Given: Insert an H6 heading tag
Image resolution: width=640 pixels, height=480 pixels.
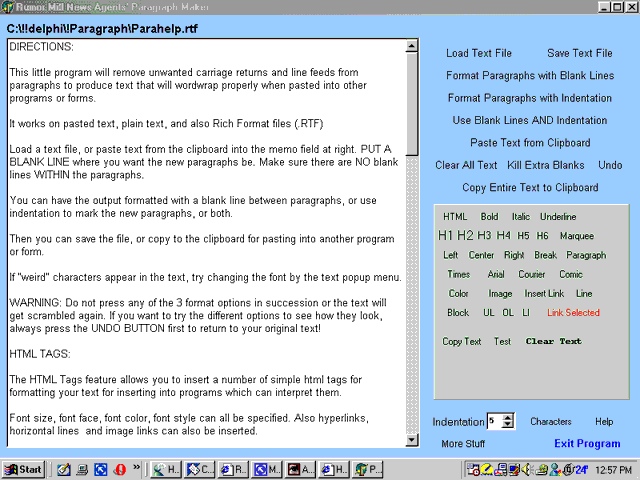Looking at the screenshot, I should 542,236.
